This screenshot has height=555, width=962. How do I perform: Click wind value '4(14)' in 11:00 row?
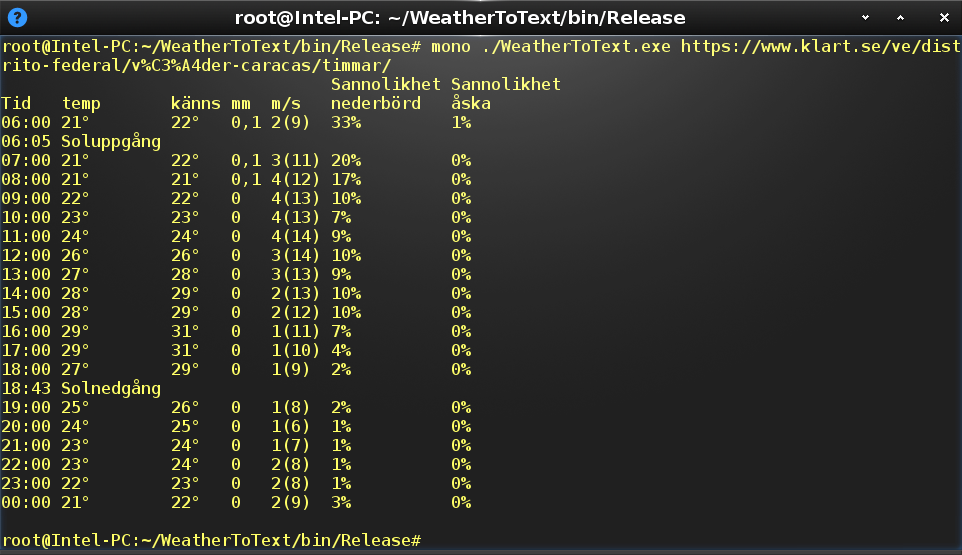pos(296,237)
